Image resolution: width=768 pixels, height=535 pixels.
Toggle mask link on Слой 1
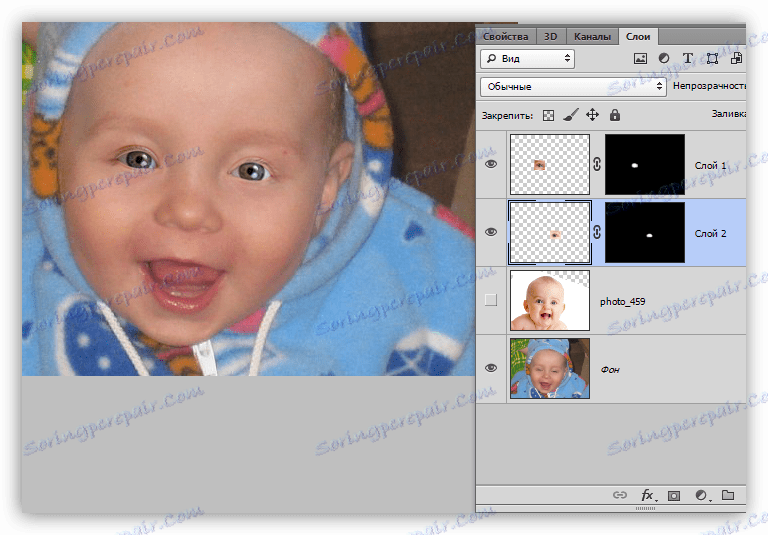[x=597, y=165]
